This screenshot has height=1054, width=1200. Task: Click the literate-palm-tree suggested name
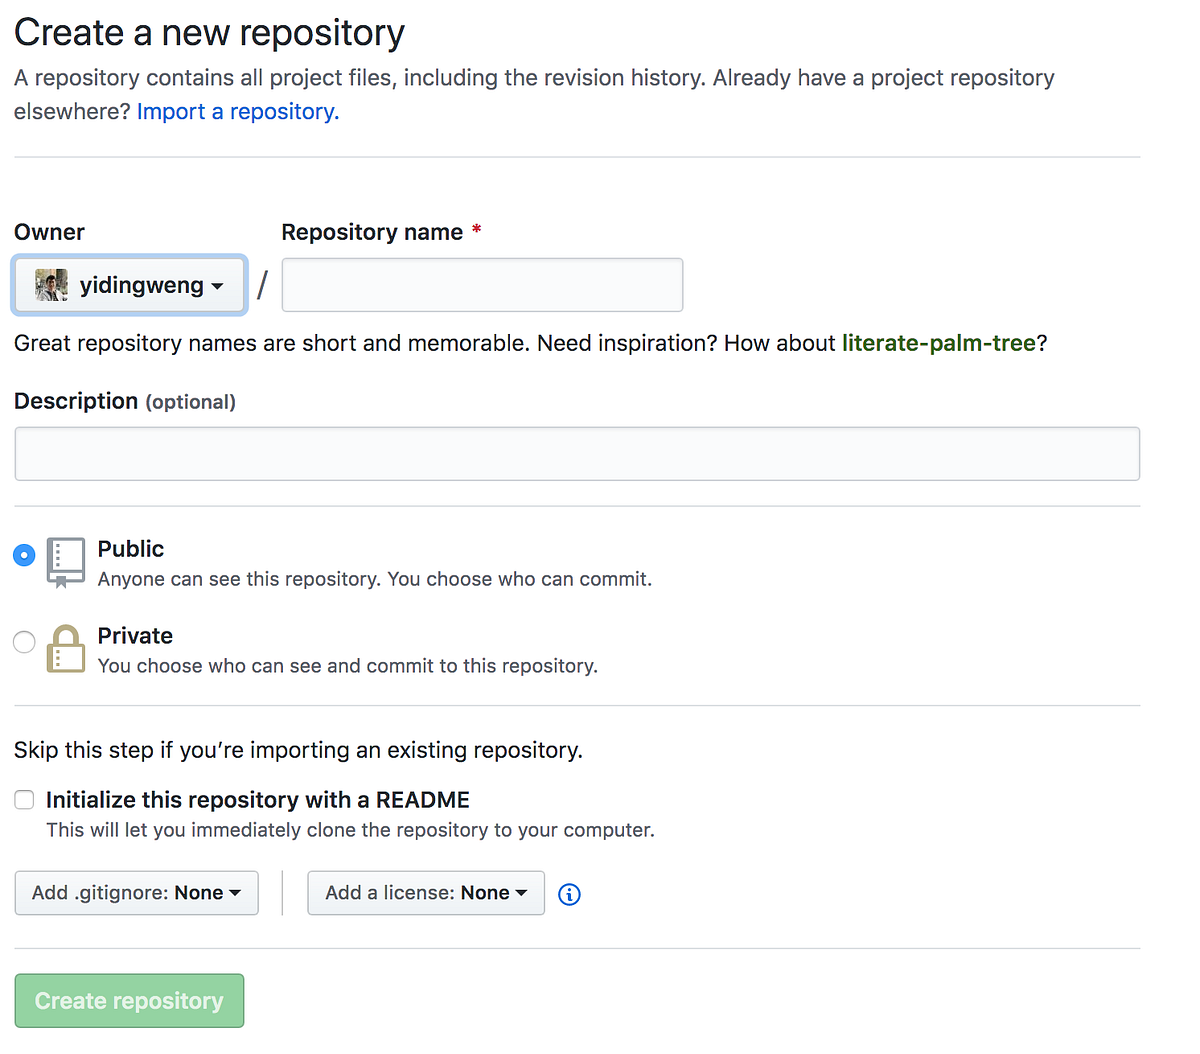click(938, 343)
